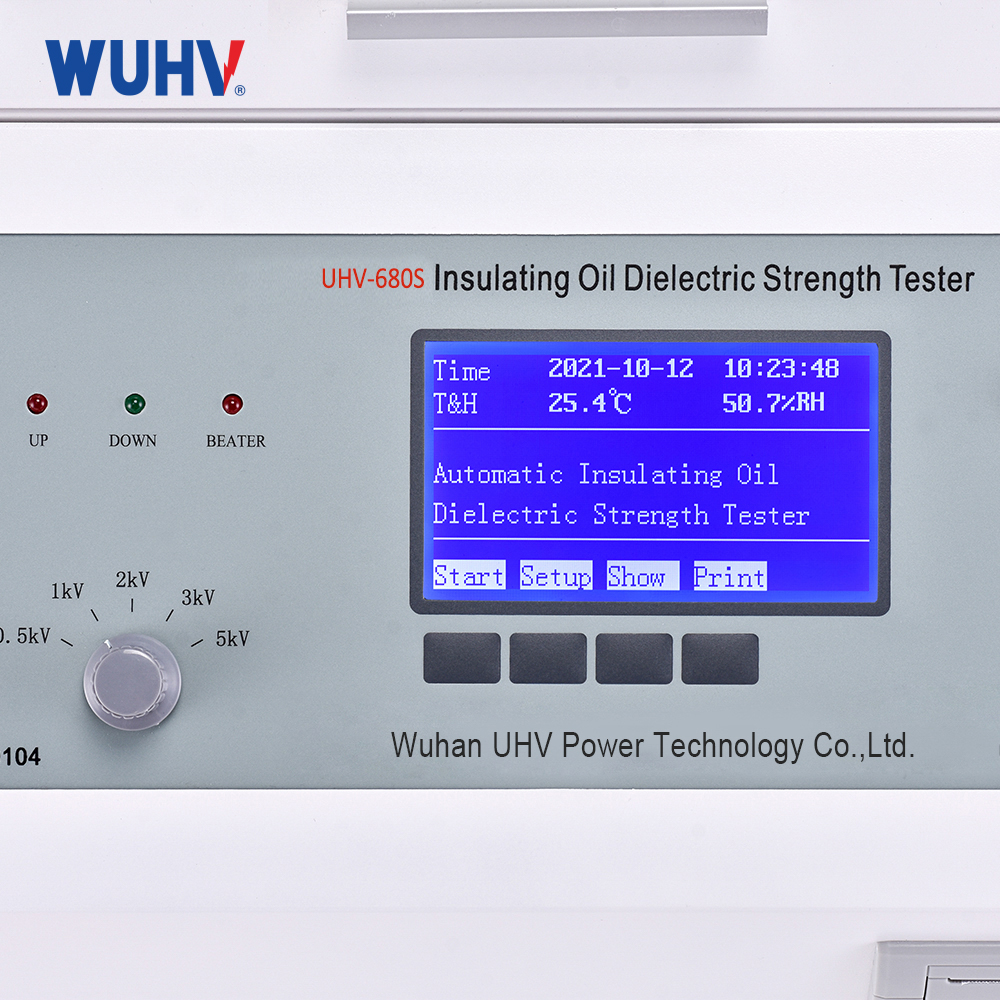Screen dimensions: 1000x1000
Task: Click the T&H label on the LCD
Action: click(455, 403)
